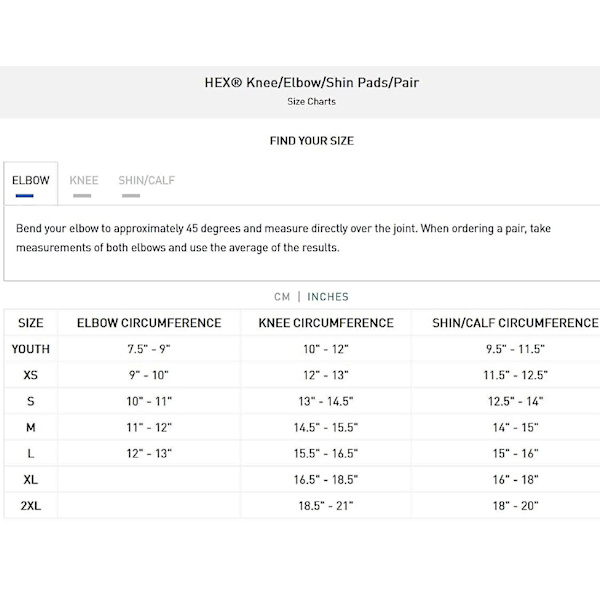This screenshot has width=600, height=600.
Task: Click the 12" - 13" elbow value
Action: (149, 453)
